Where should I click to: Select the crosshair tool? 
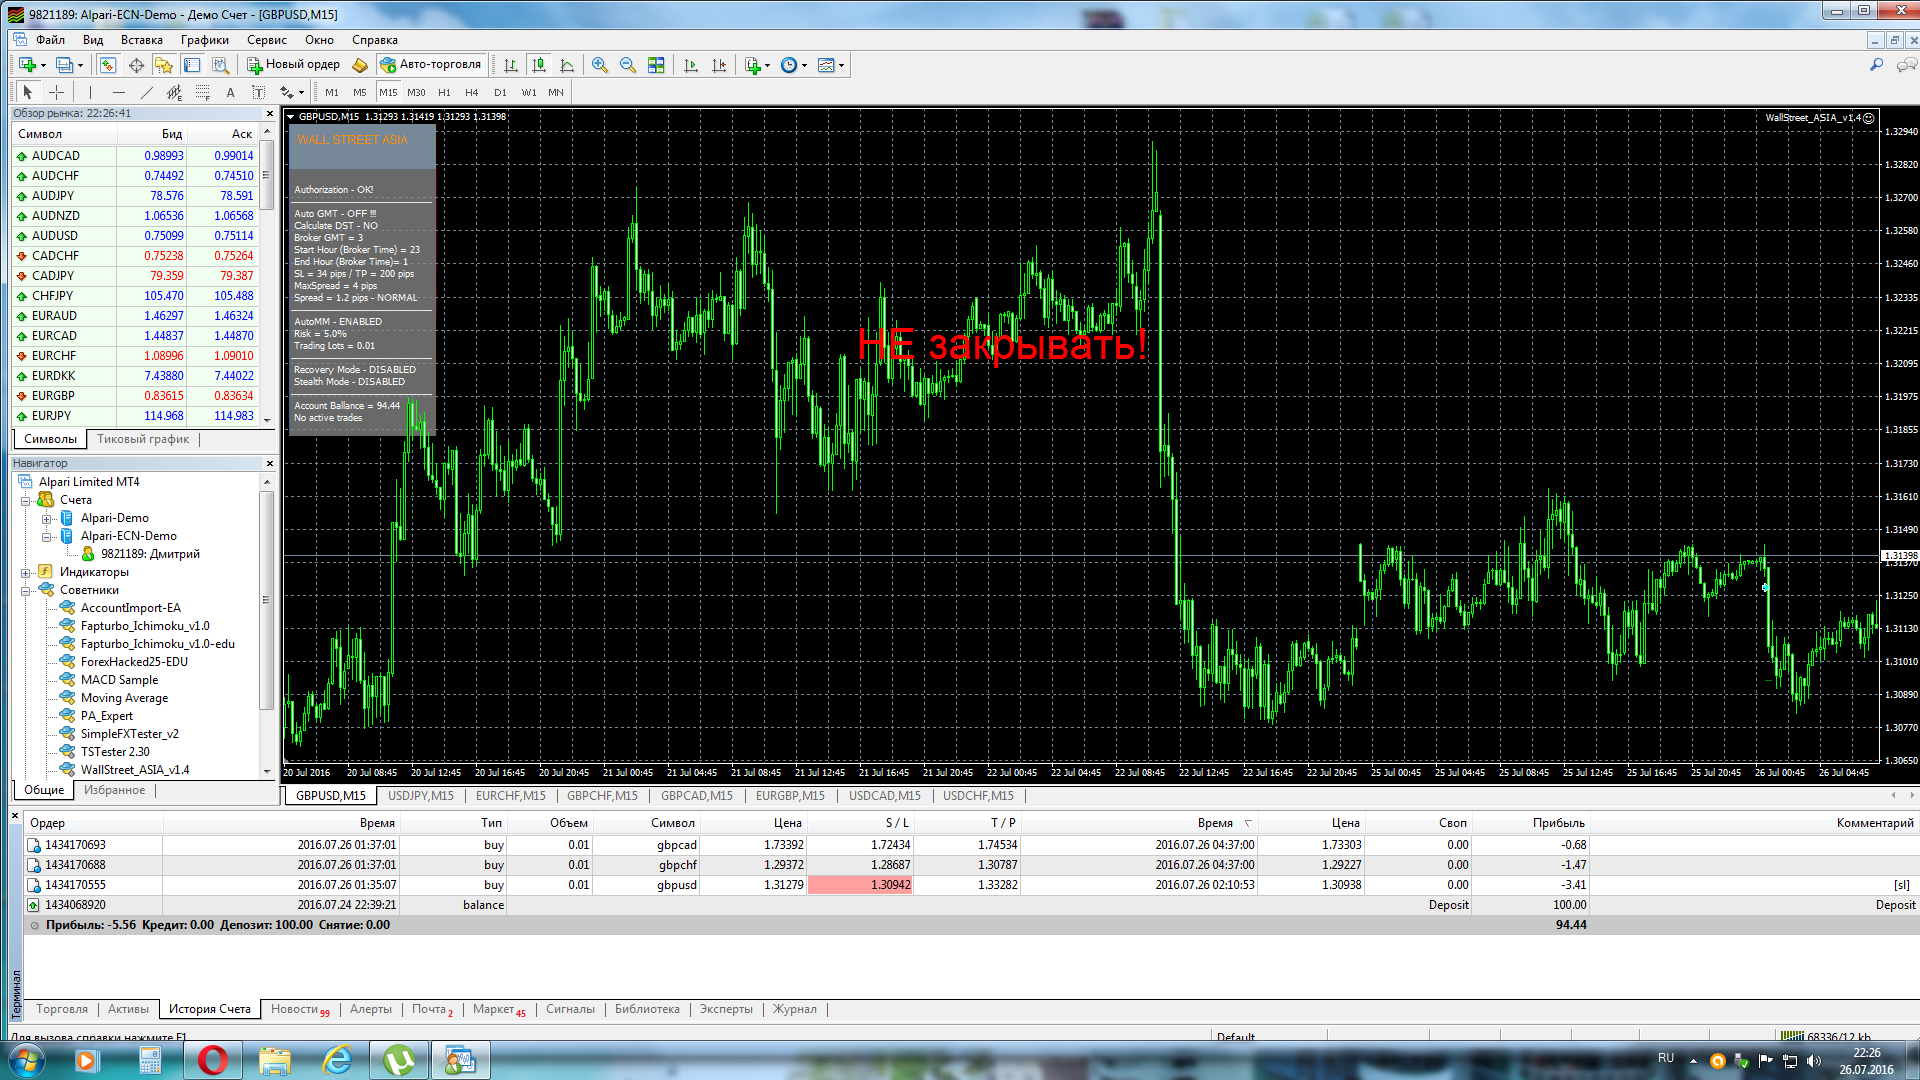click(57, 92)
